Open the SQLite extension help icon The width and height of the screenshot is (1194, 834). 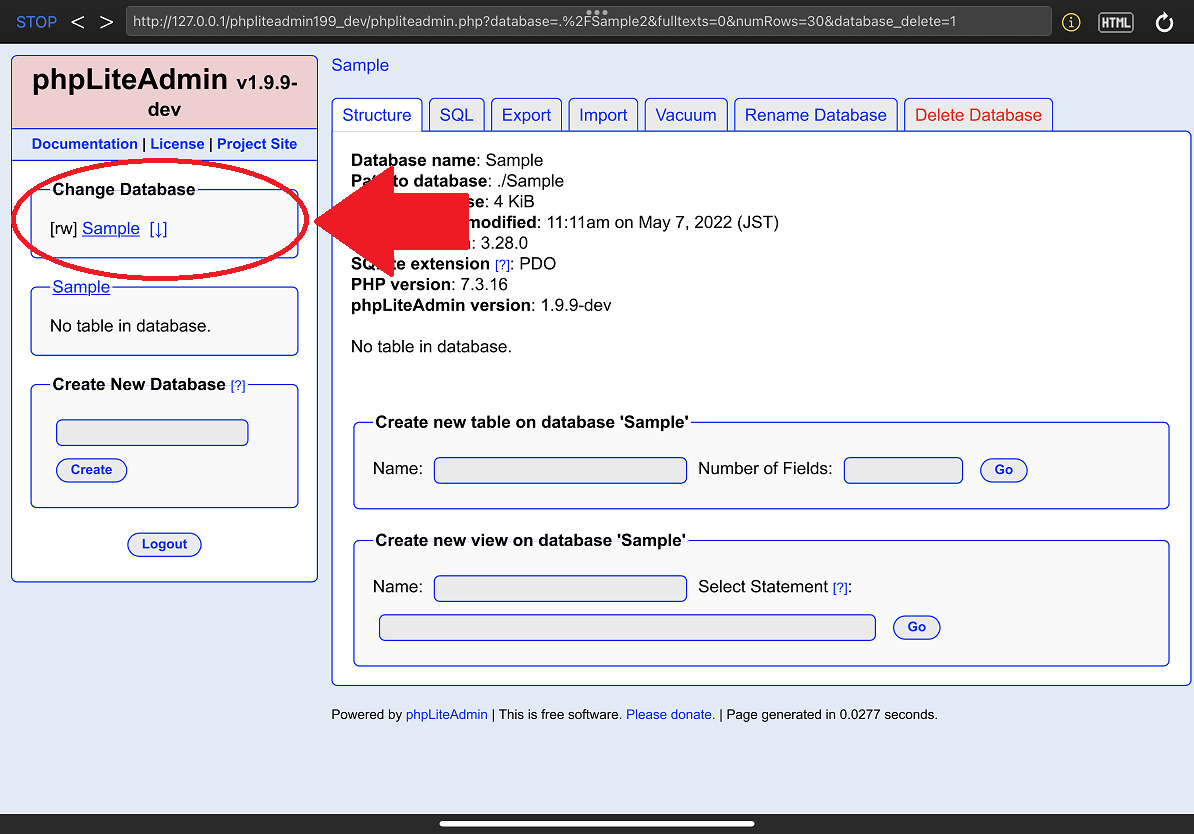(503, 265)
